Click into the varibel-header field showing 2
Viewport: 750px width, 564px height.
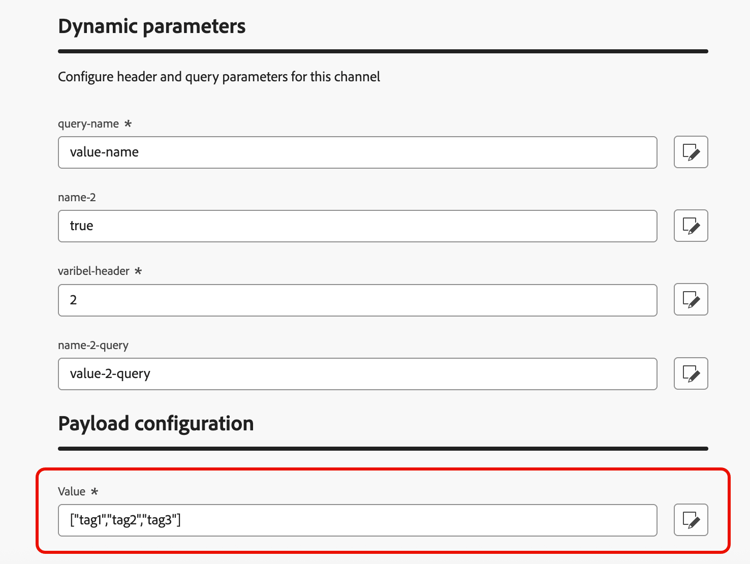pyautogui.click(x=357, y=300)
